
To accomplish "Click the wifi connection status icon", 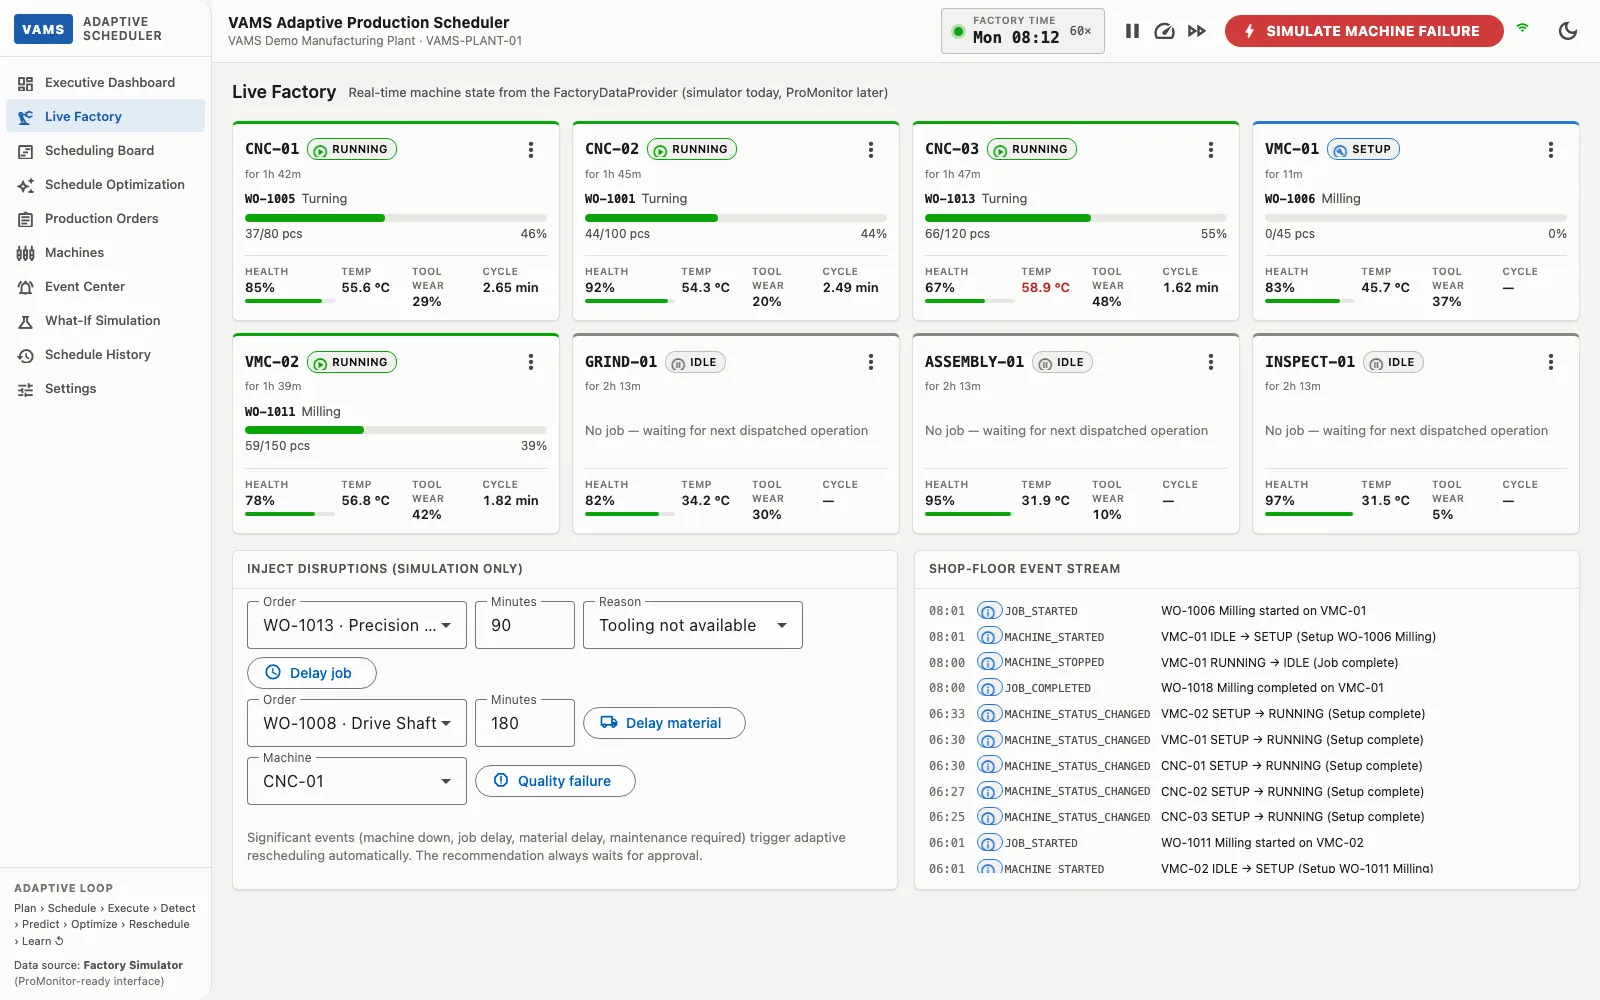I will 1522,28.
